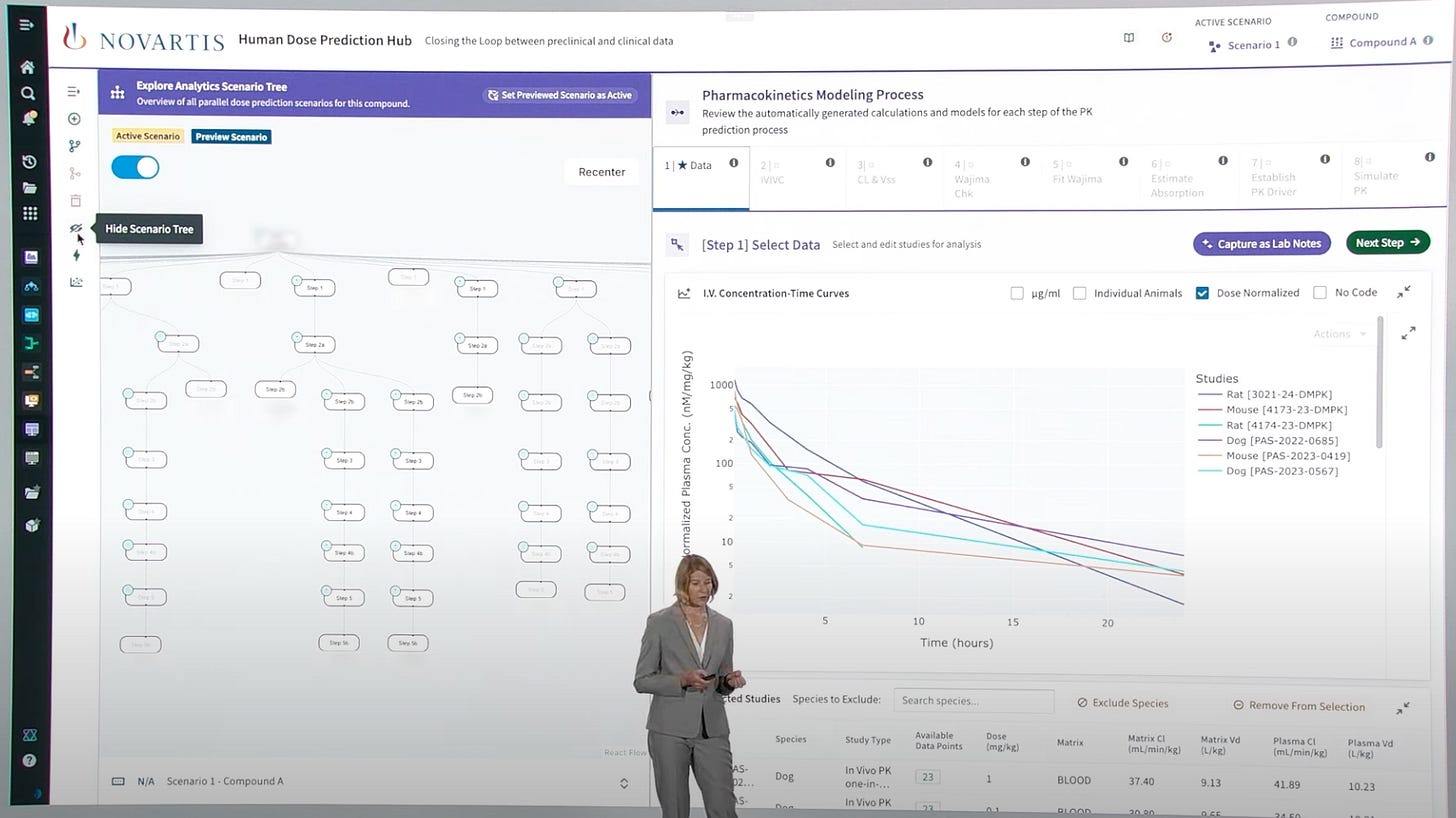The image size is (1456, 818).
Task: Click the info icon on the Data tab
Action: click(x=734, y=163)
